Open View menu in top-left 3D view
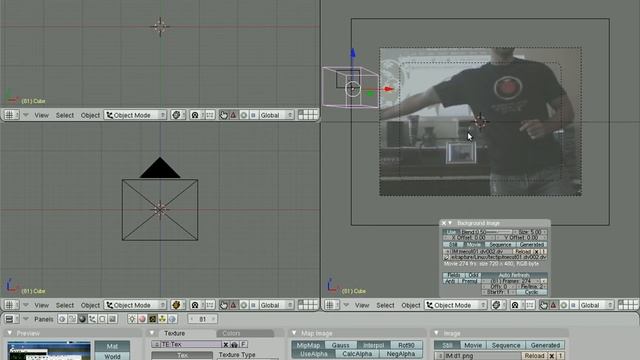640x360 pixels. click(41, 115)
